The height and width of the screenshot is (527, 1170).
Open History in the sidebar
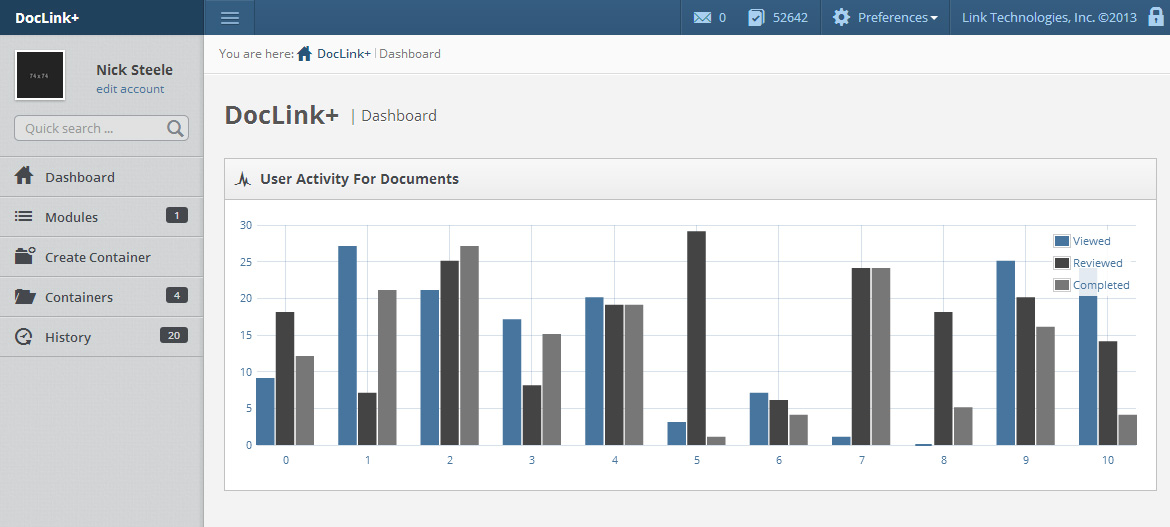click(x=101, y=337)
